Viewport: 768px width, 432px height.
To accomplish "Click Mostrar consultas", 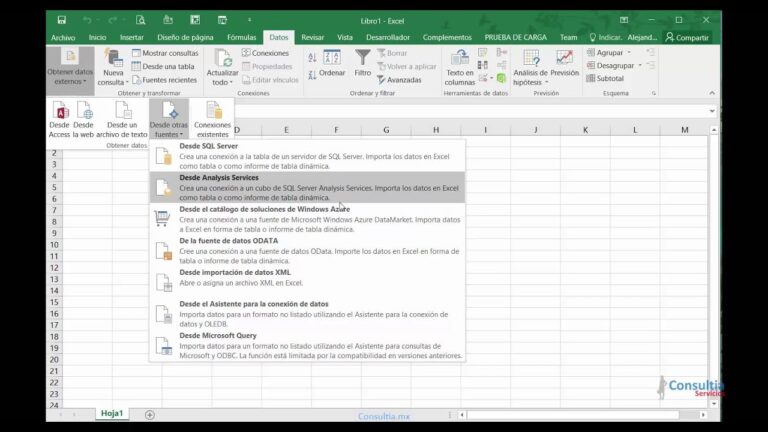I will pyautogui.click(x=166, y=53).
